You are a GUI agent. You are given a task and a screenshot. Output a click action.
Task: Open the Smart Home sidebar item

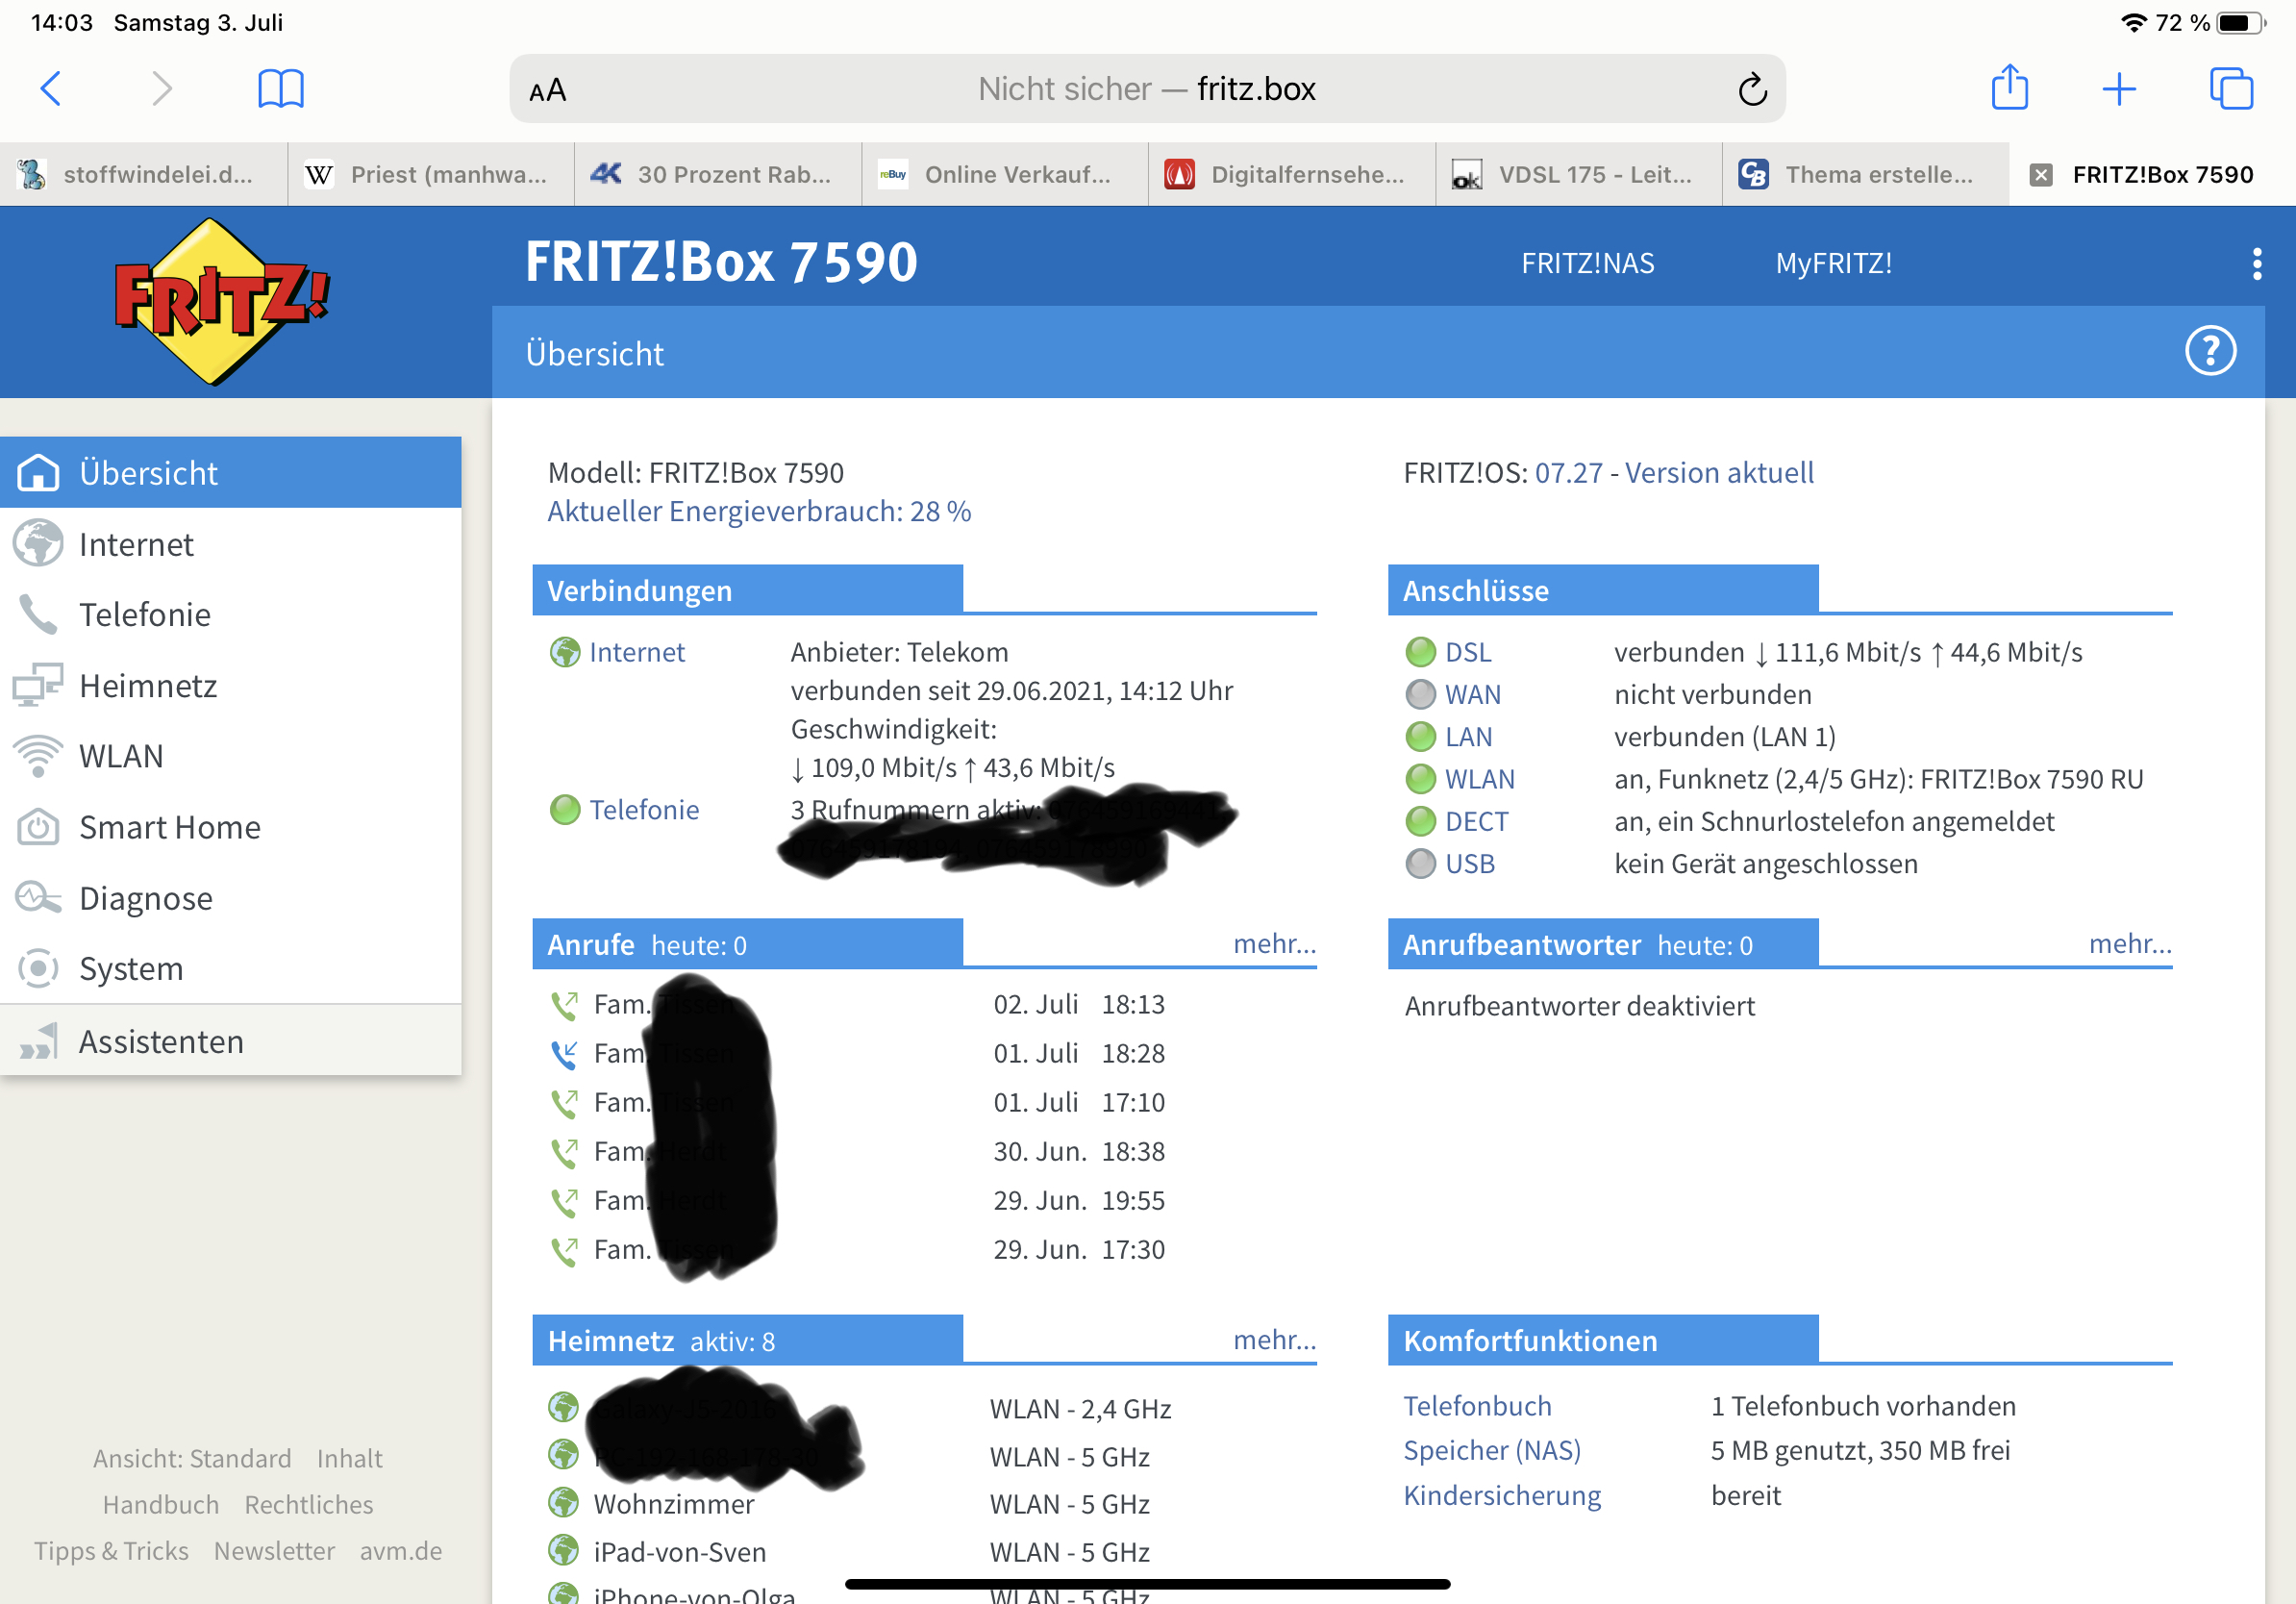click(169, 828)
